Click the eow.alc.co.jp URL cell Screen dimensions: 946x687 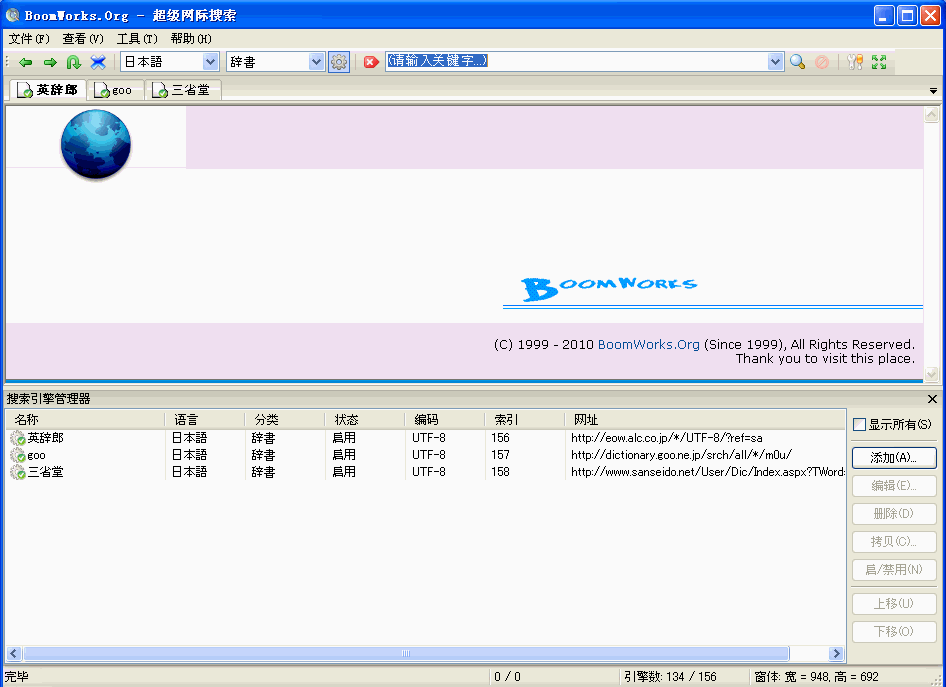pyautogui.click(x=667, y=438)
